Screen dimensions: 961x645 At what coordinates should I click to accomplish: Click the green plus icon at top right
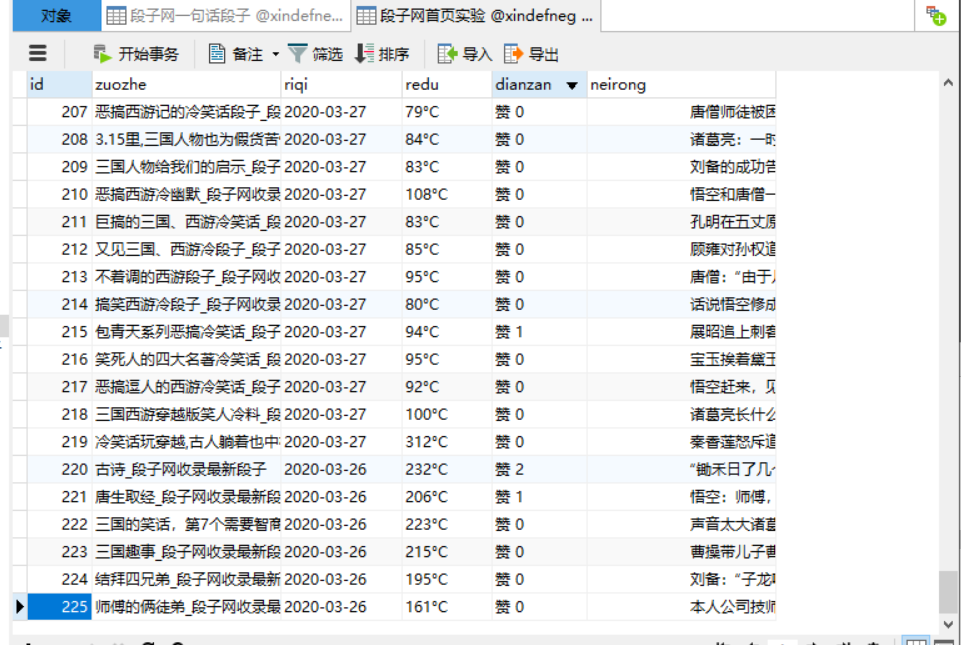pyautogui.click(x=935, y=16)
